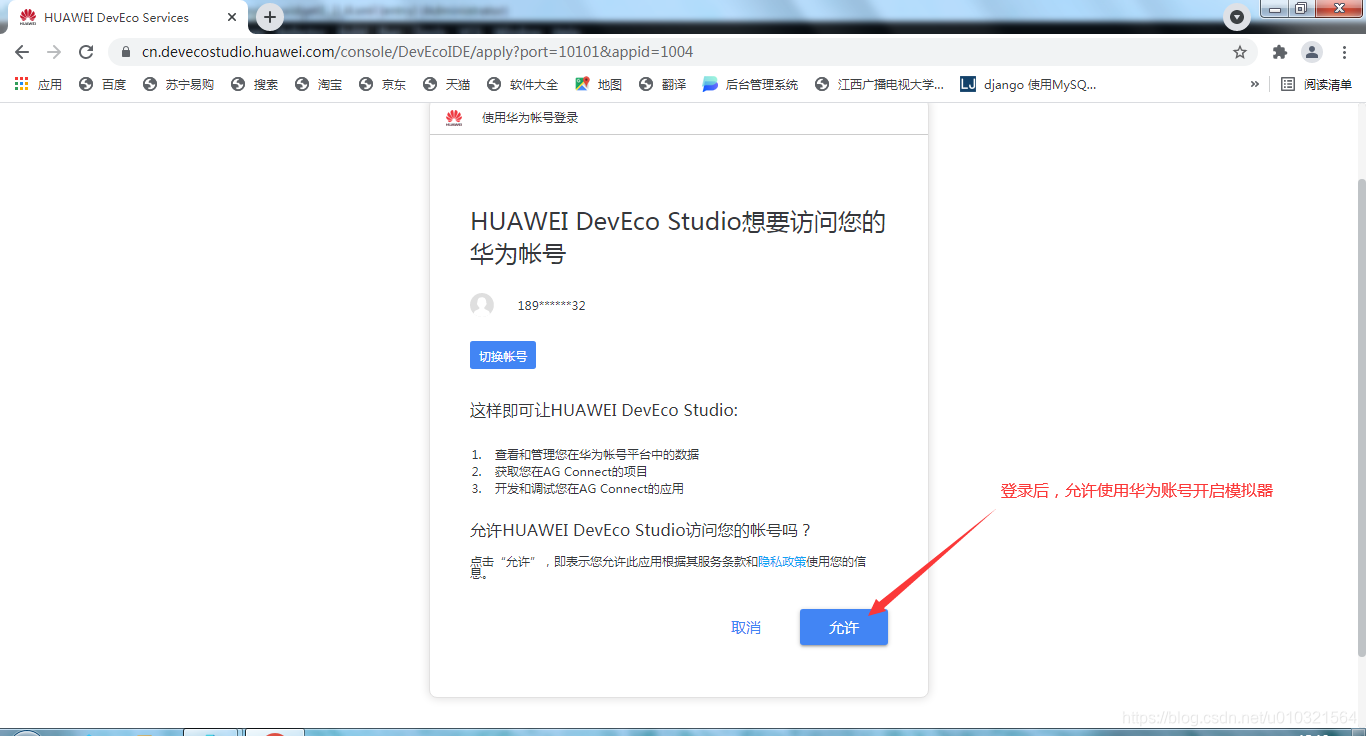Click the 取消 link

pos(746,627)
